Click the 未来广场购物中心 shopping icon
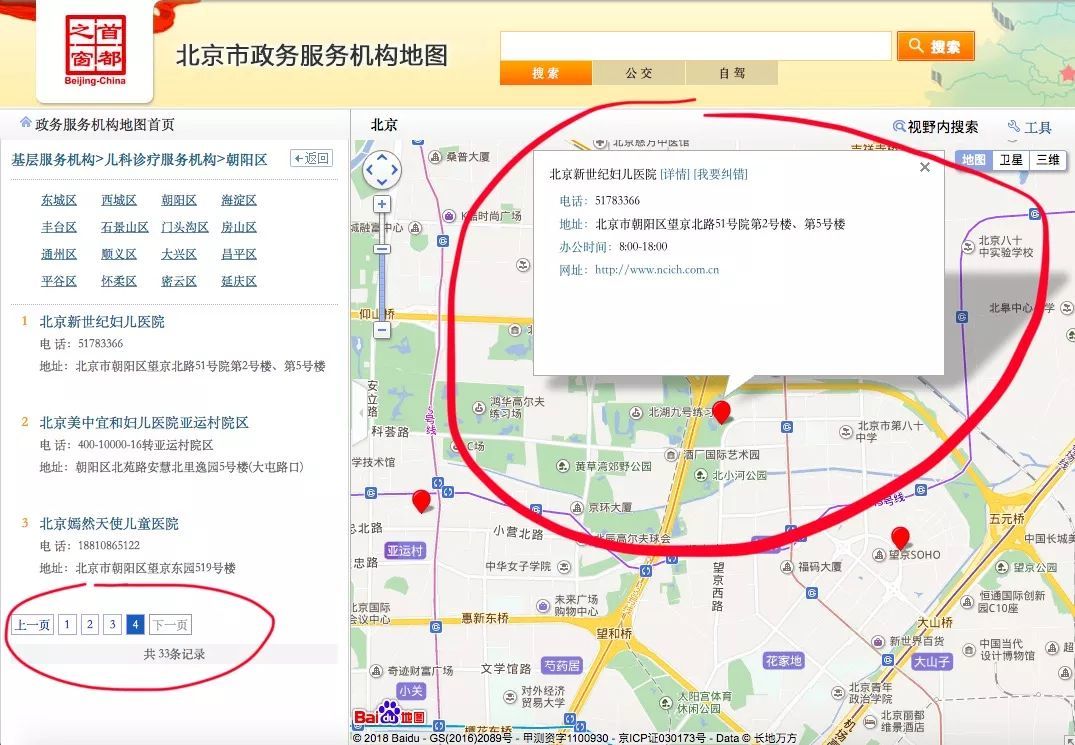 pos(544,606)
